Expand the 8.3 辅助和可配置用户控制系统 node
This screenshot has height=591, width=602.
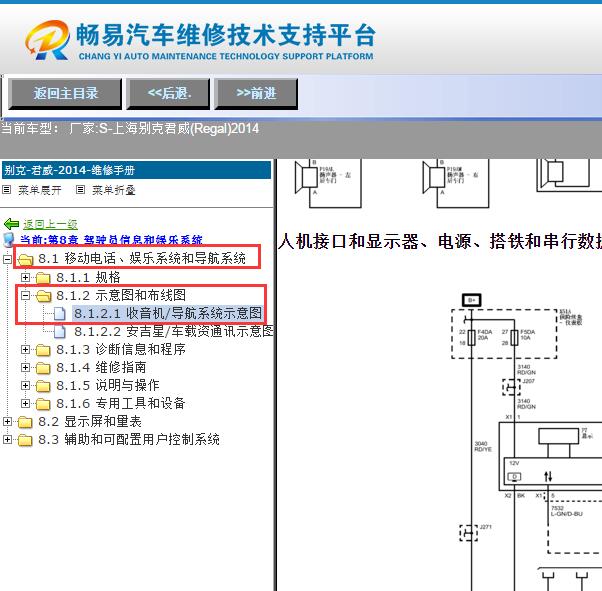point(7,440)
